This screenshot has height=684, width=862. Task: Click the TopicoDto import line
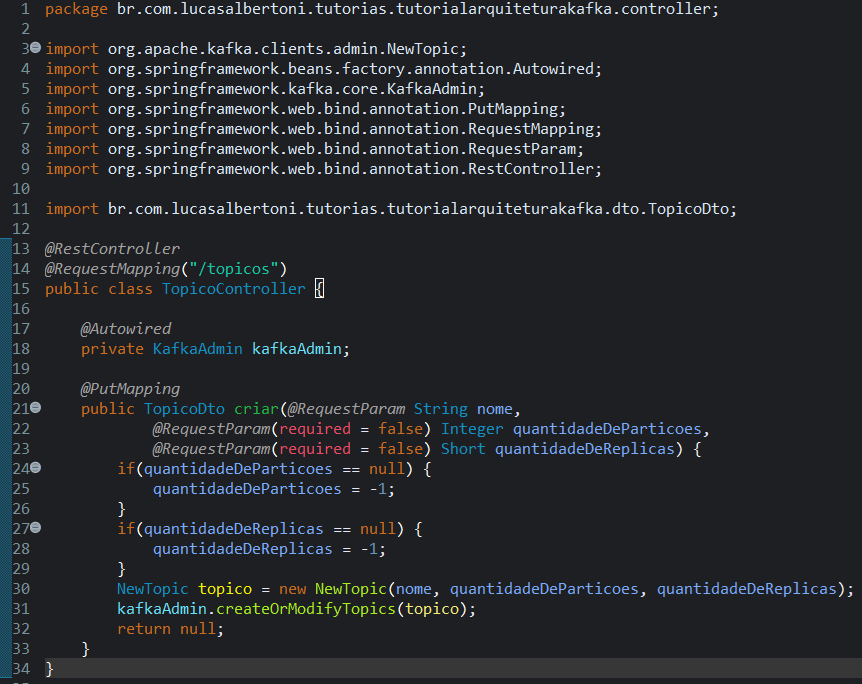point(390,208)
